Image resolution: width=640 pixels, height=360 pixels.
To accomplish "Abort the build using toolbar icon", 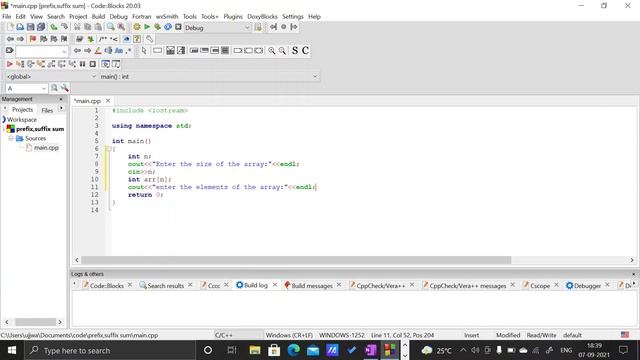I will 178,27.
